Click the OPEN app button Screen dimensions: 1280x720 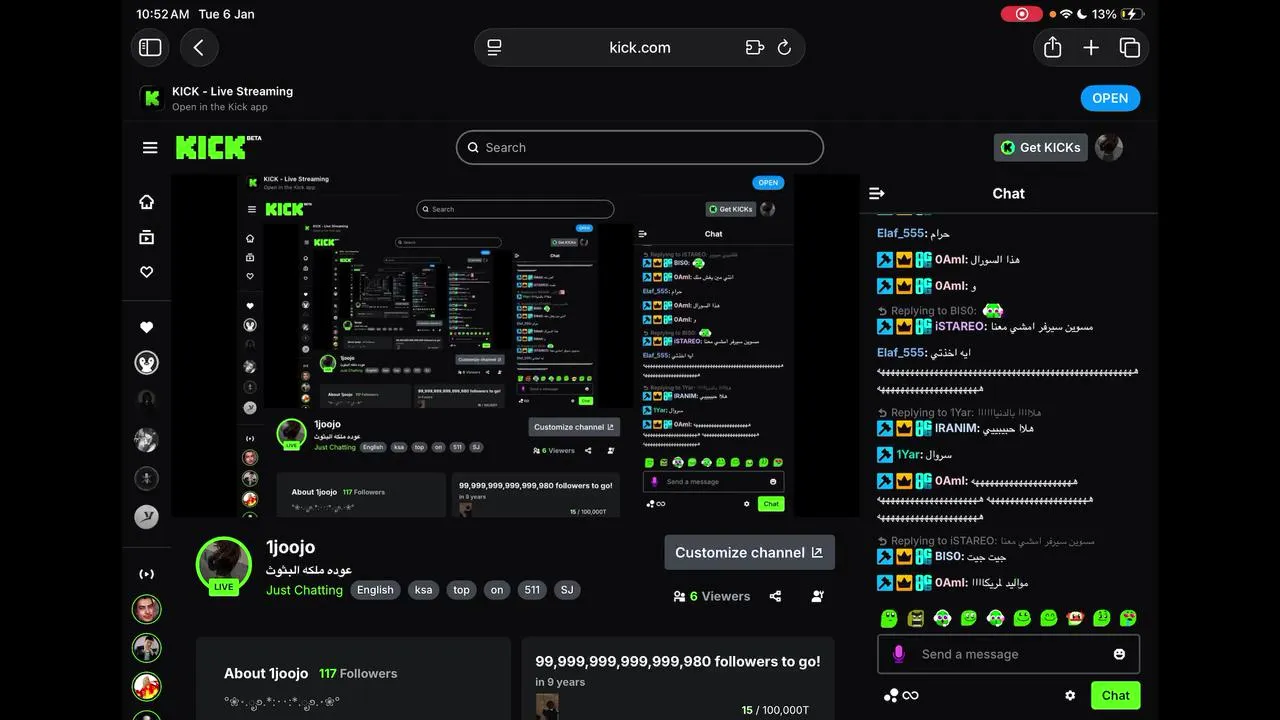[x=1110, y=98]
